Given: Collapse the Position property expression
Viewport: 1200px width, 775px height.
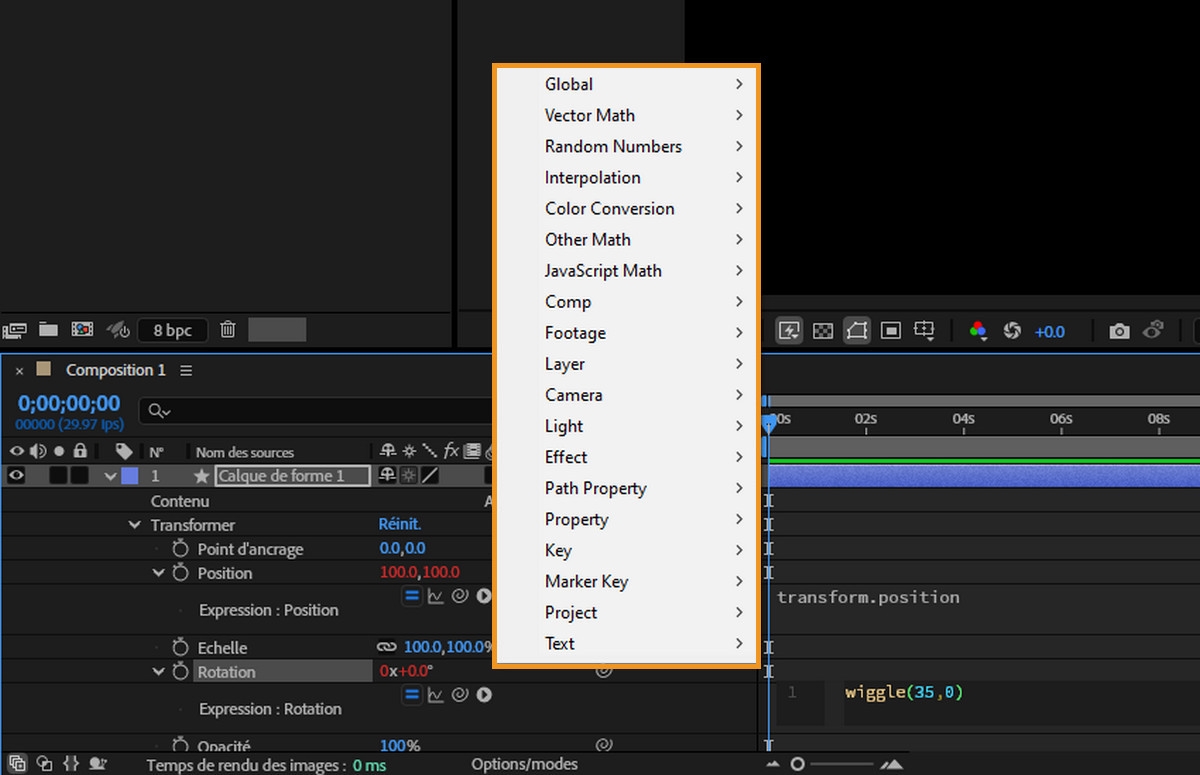Looking at the screenshot, I should pyautogui.click(x=158, y=573).
